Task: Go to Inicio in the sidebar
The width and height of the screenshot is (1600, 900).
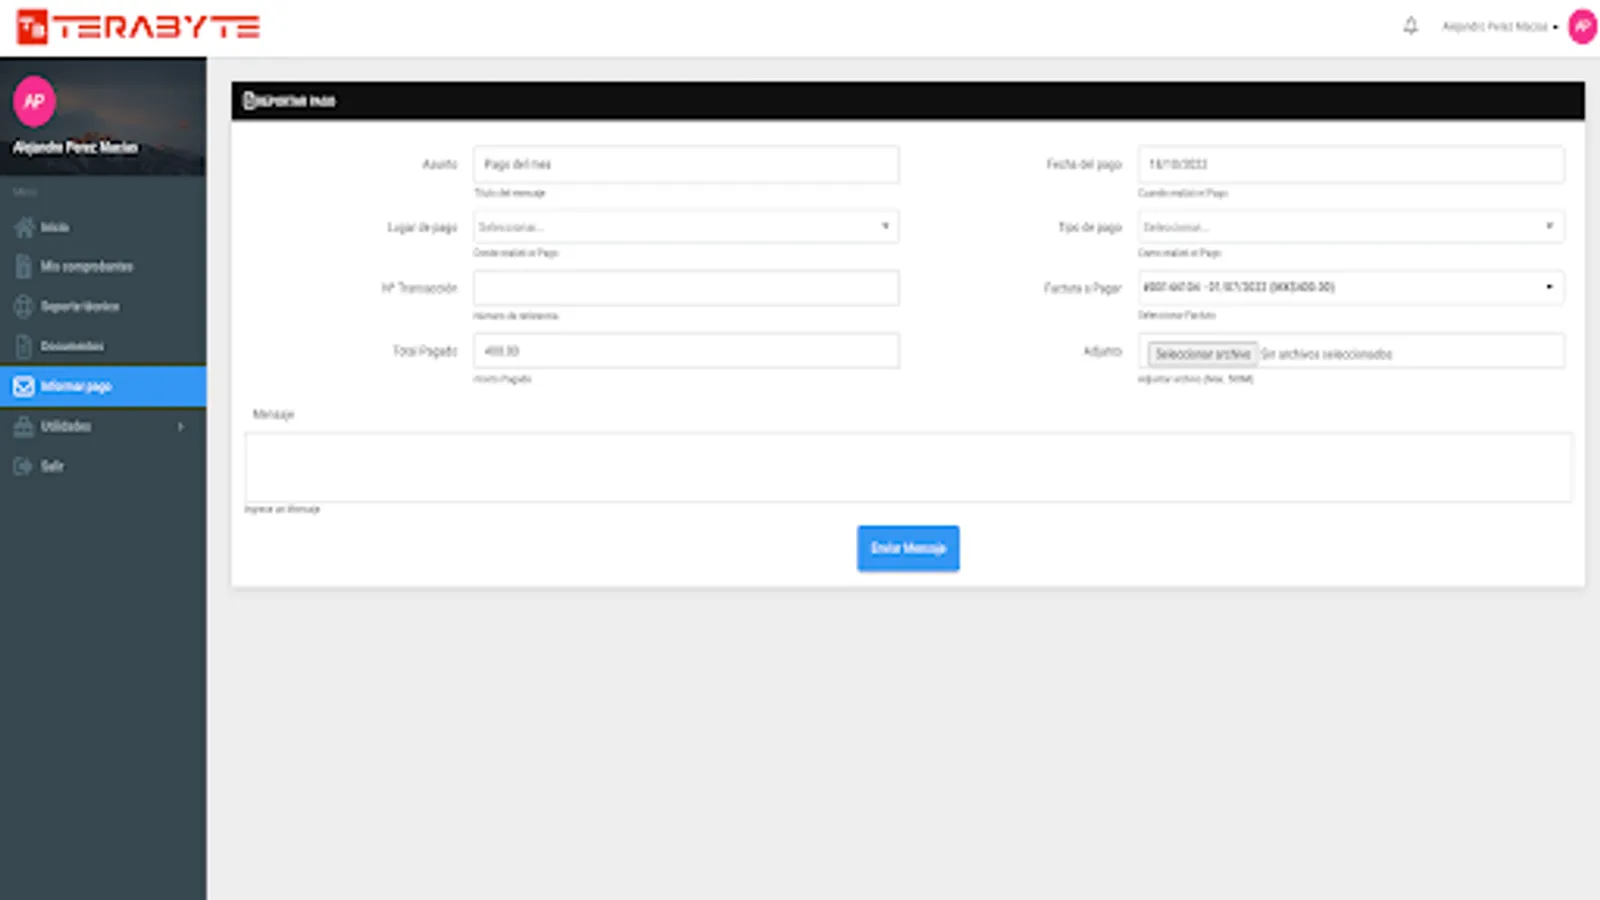Action: [x=55, y=227]
